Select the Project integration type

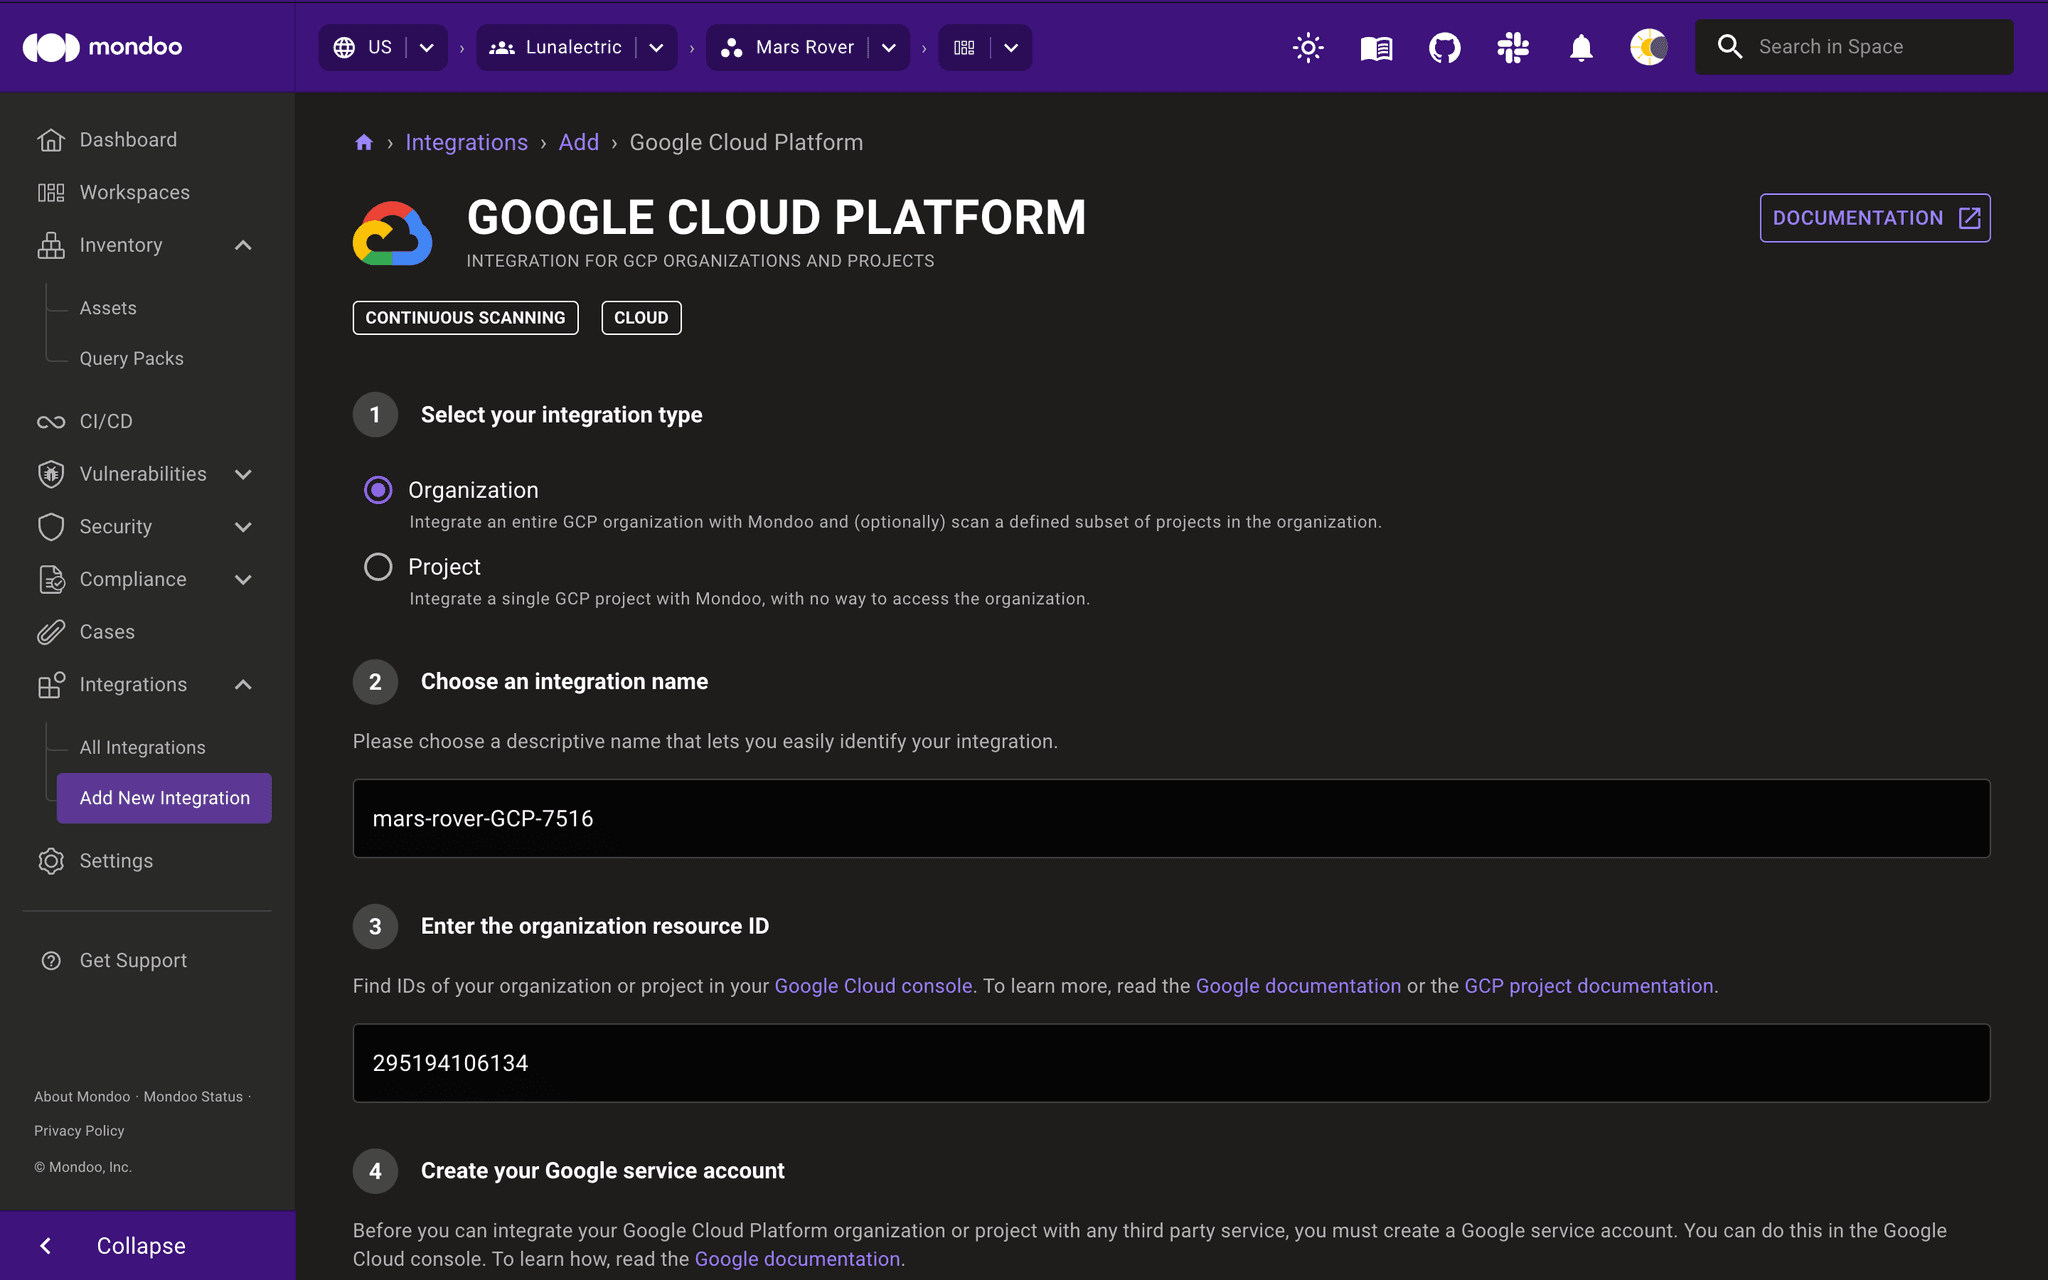pos(378,567)
